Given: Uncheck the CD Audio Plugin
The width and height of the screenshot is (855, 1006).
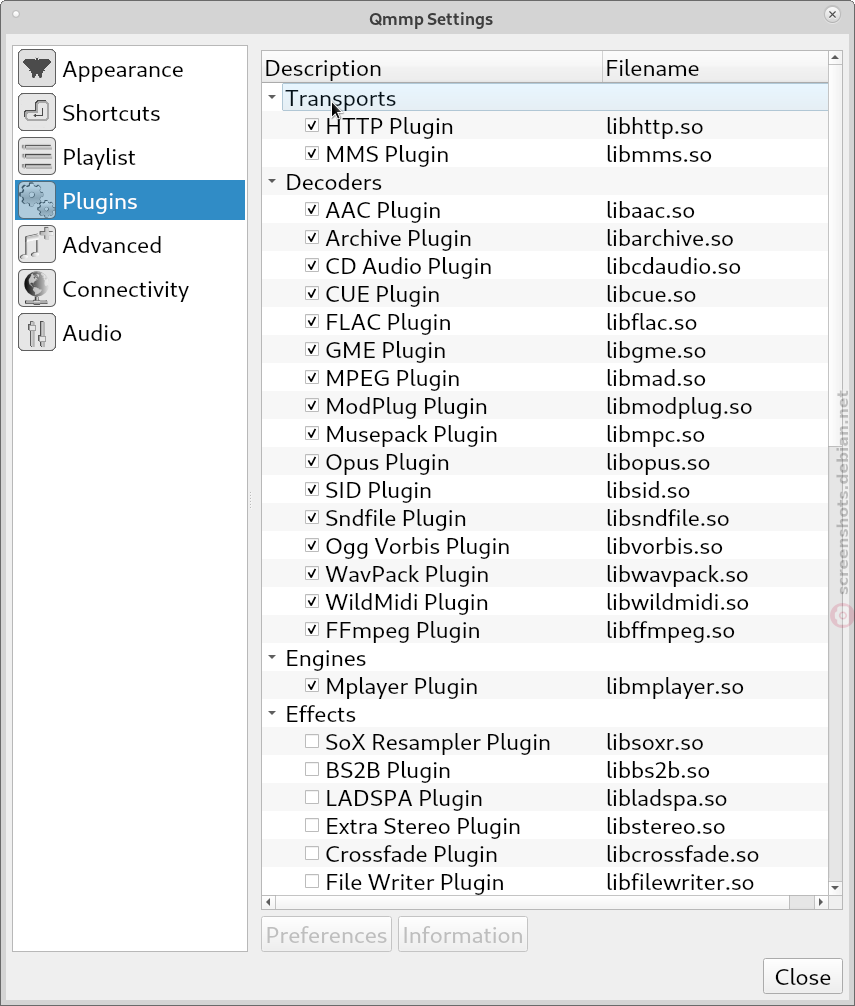Looking at the screenshot, I should pyautogui.click(x=312, y=266).
